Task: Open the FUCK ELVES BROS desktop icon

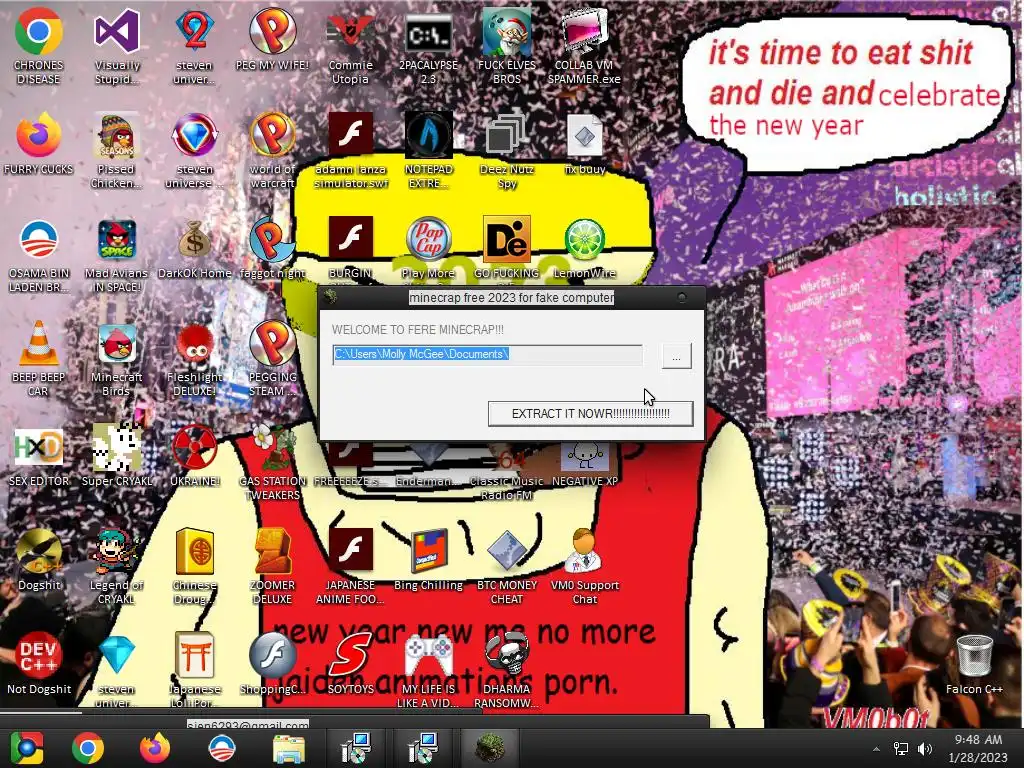Action: coord(506,33)
